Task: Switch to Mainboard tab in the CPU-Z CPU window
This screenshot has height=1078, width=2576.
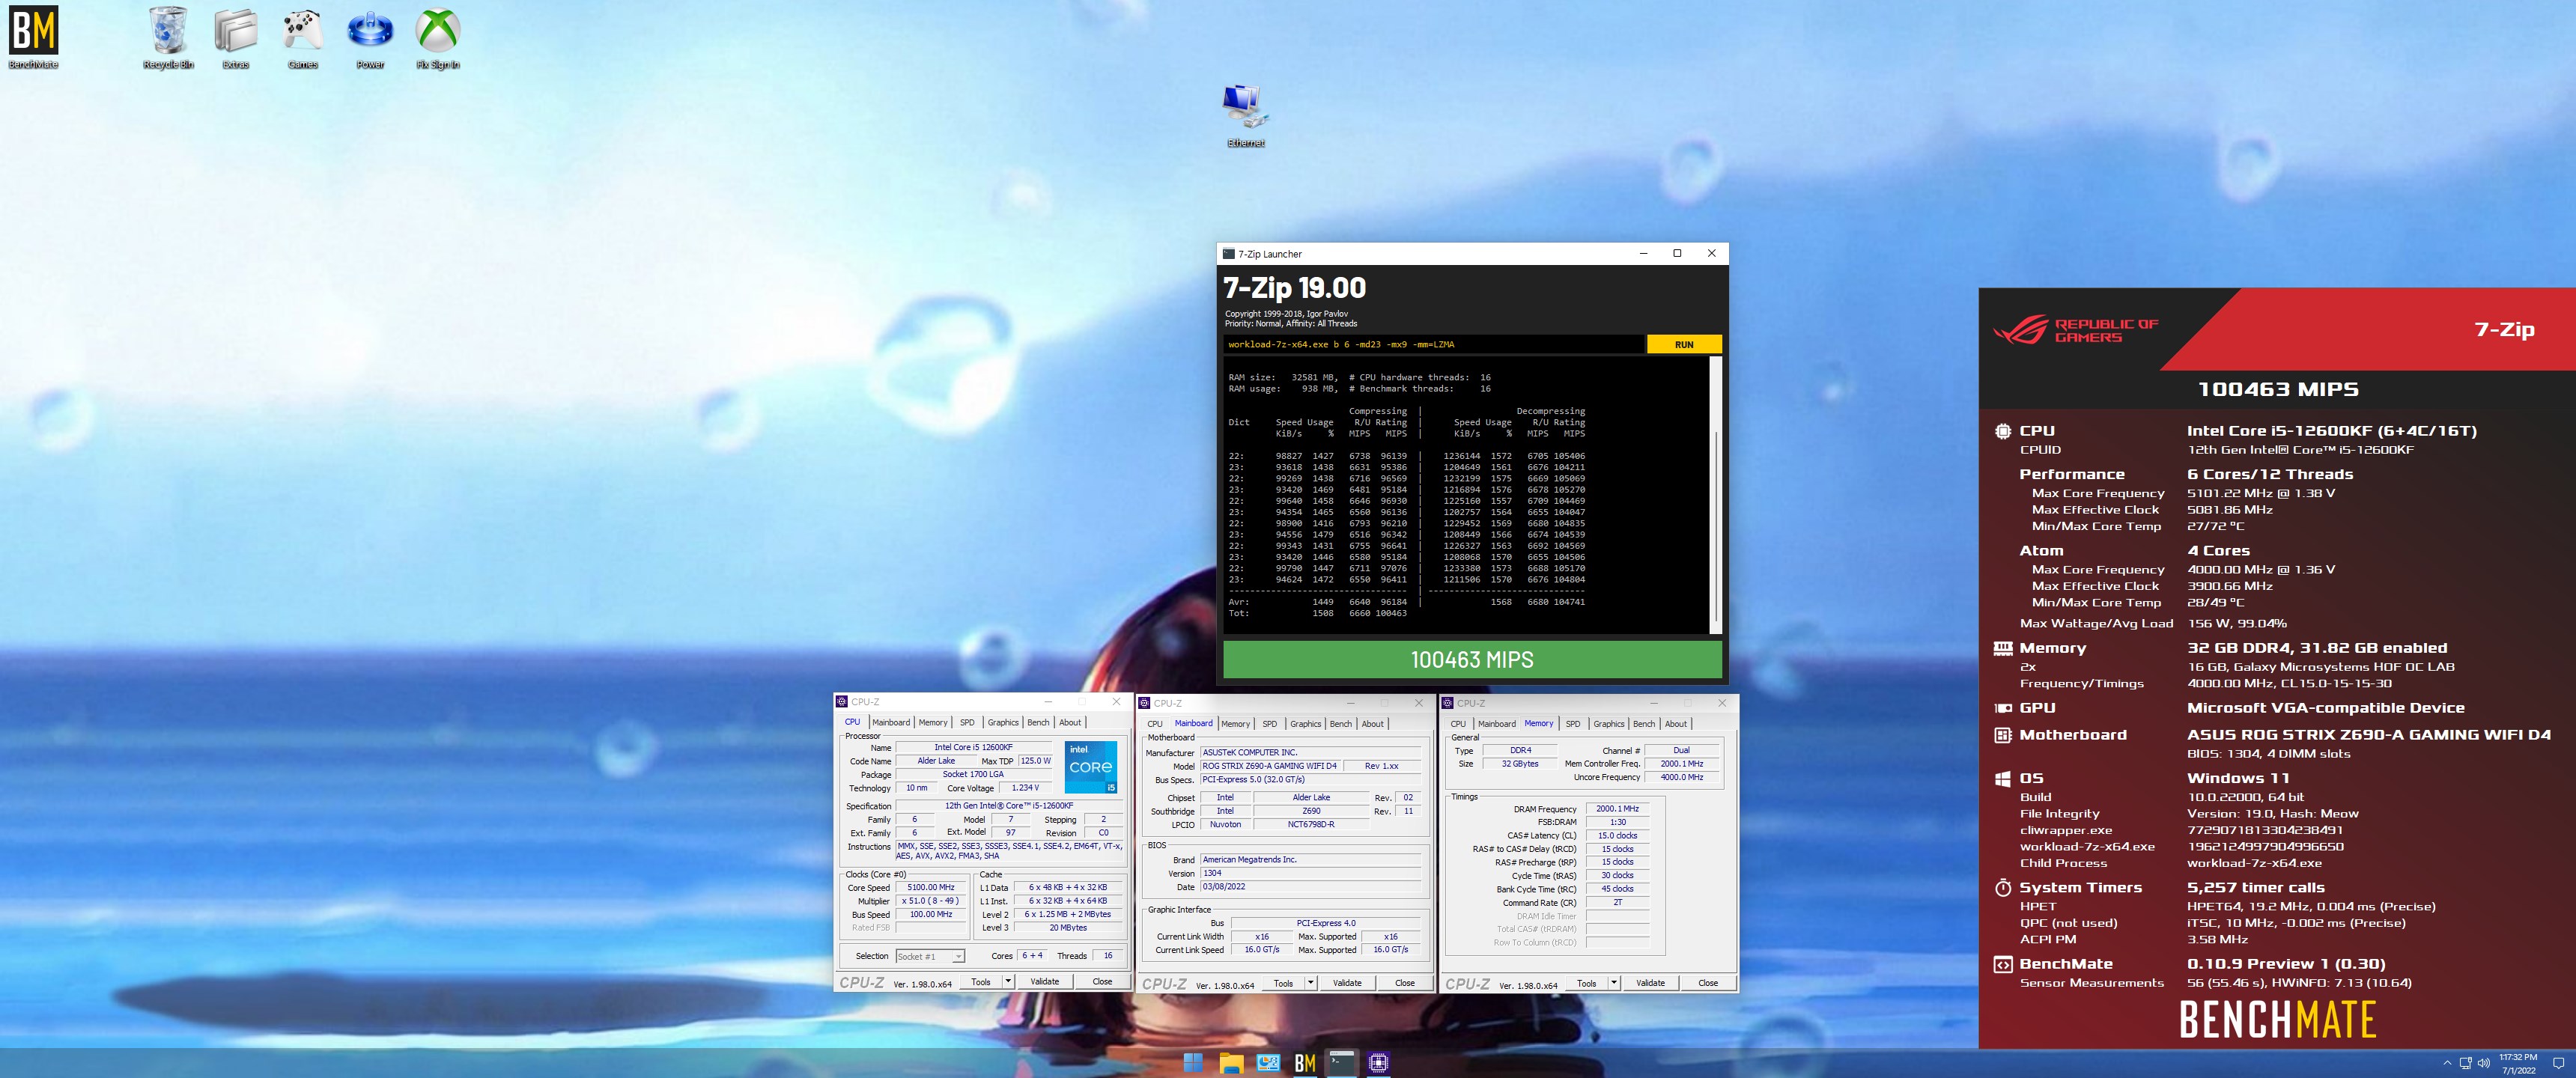Action: tap(891, 722)
